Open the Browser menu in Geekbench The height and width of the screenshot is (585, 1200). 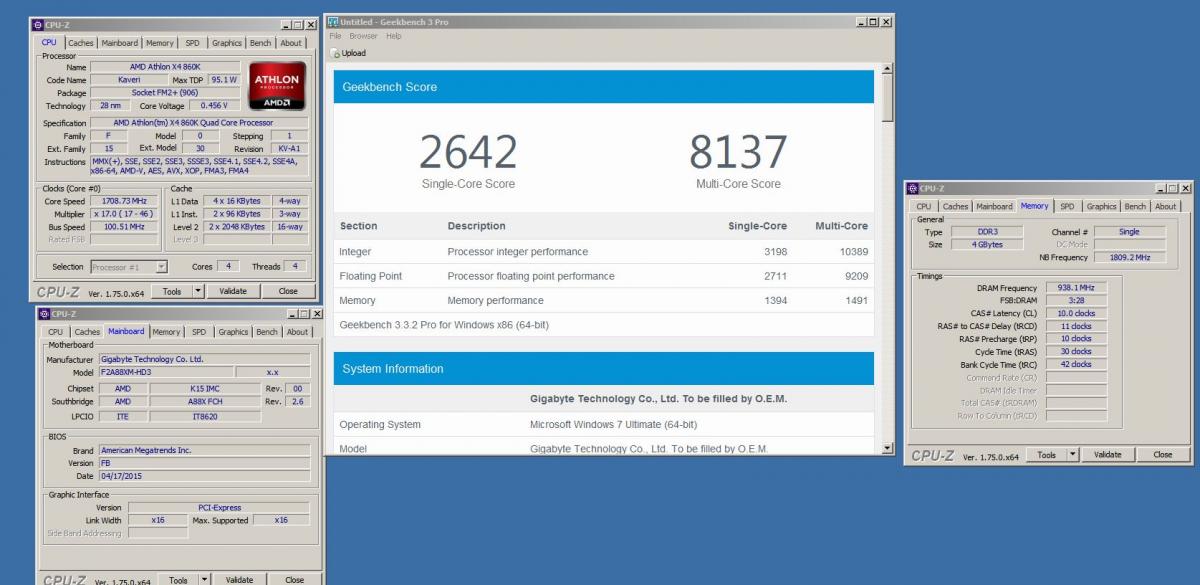pyautogui.click(x=363, y=36)
